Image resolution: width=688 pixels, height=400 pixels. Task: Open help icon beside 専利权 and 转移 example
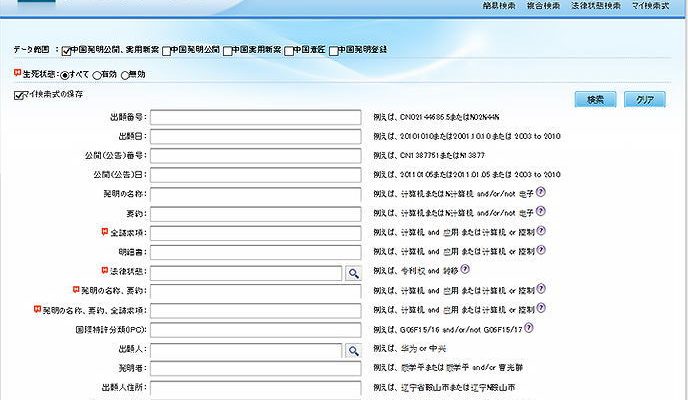(x=465, y=270)
